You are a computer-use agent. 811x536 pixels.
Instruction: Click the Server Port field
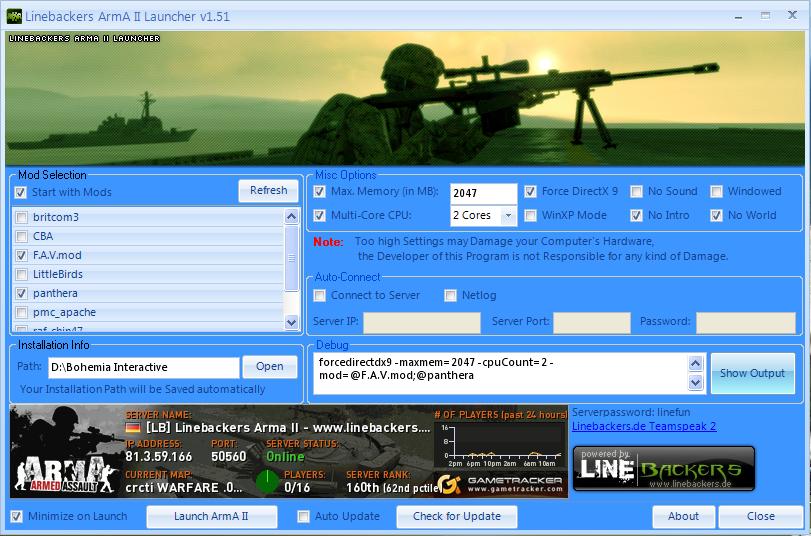[592, 322]
